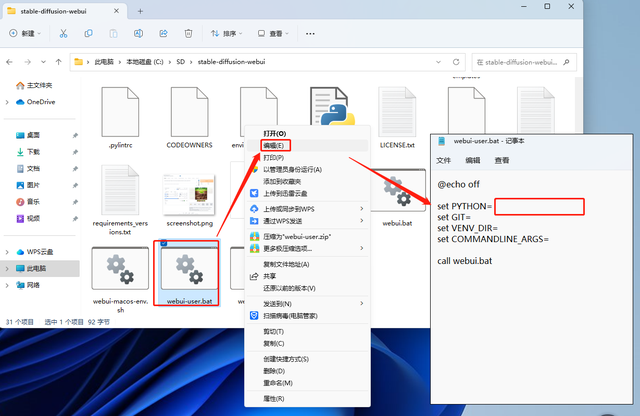Image resolution: width=640 pixels, height=416 pixels.
Task: Open the 查看 (View) dropdown
Action: 273,33
